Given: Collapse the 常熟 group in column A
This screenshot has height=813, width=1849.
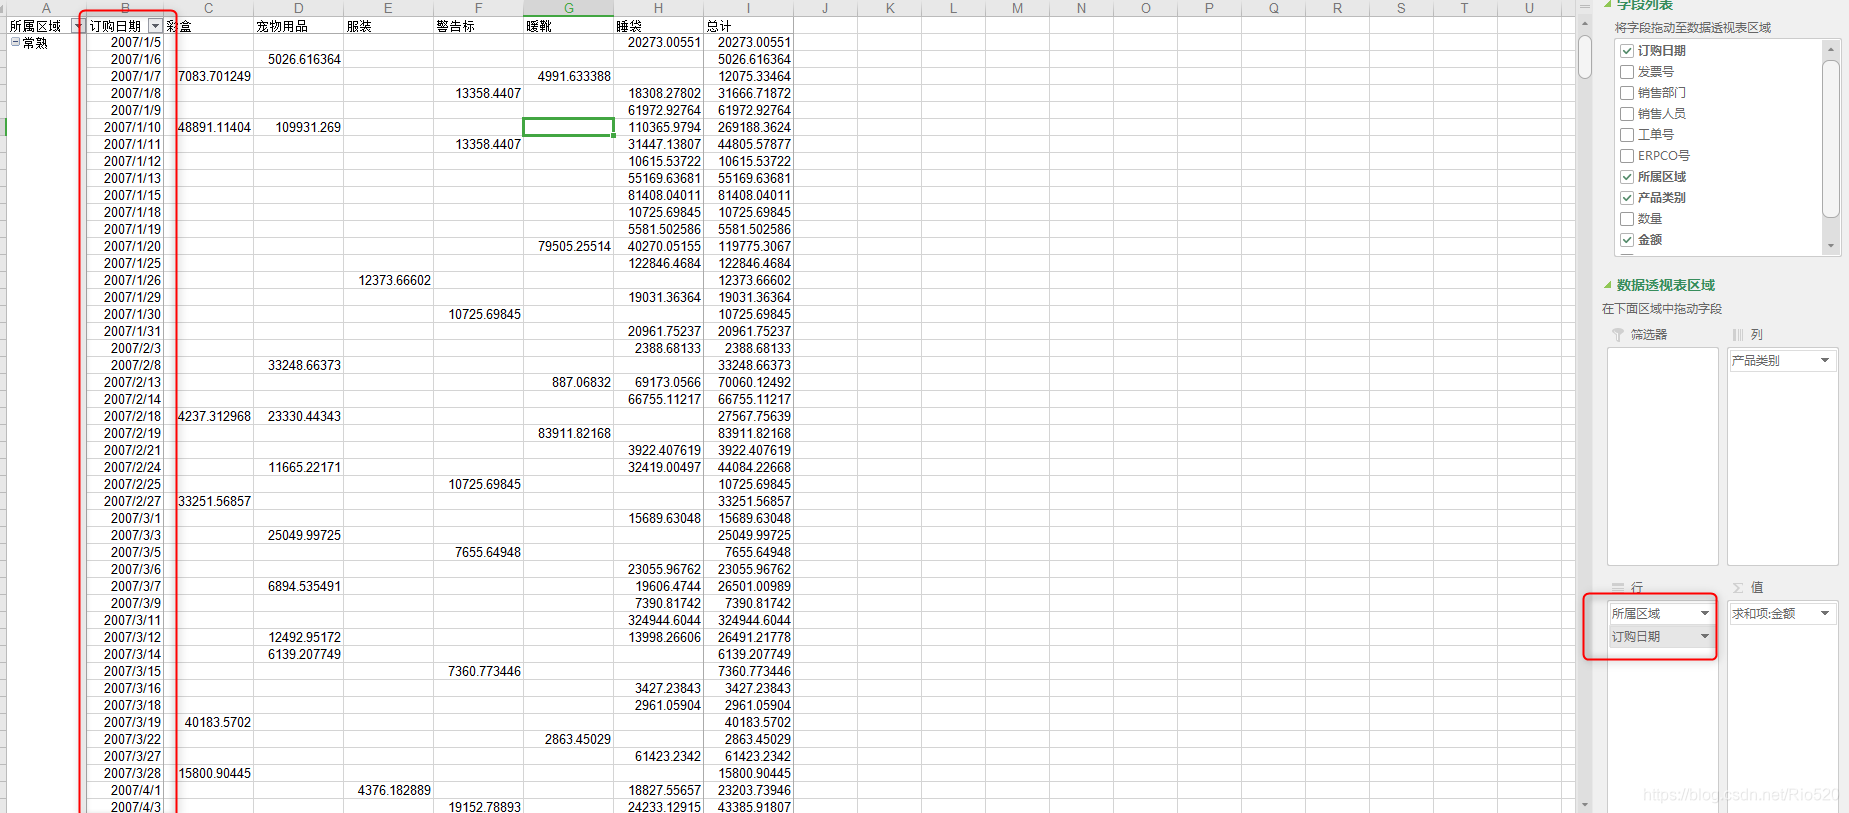Looking at the screenshot, I should (x=15, y=43).
